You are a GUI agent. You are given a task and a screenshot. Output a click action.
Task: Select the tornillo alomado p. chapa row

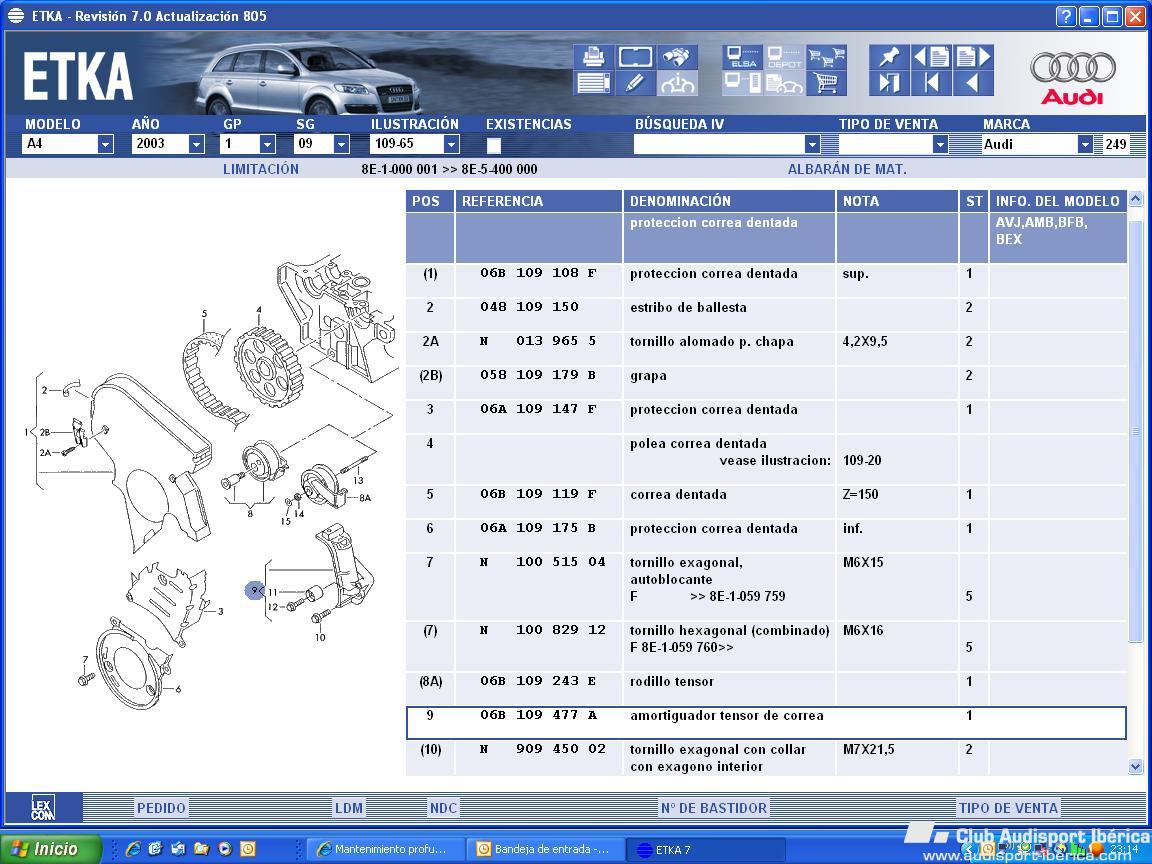766,348
